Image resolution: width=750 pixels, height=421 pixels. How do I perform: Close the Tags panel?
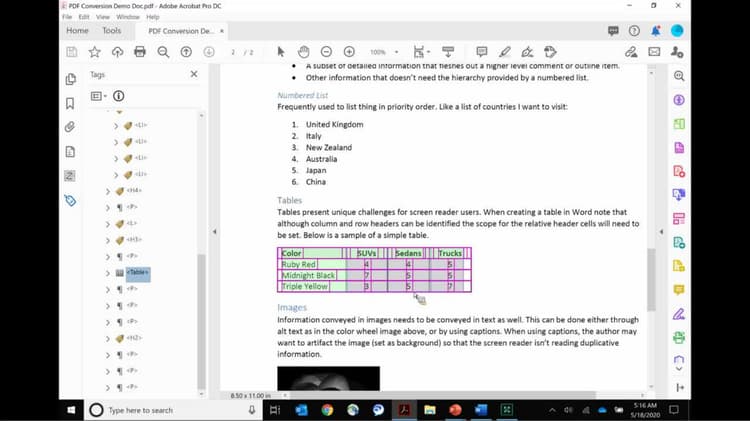(x=194, y=74)
